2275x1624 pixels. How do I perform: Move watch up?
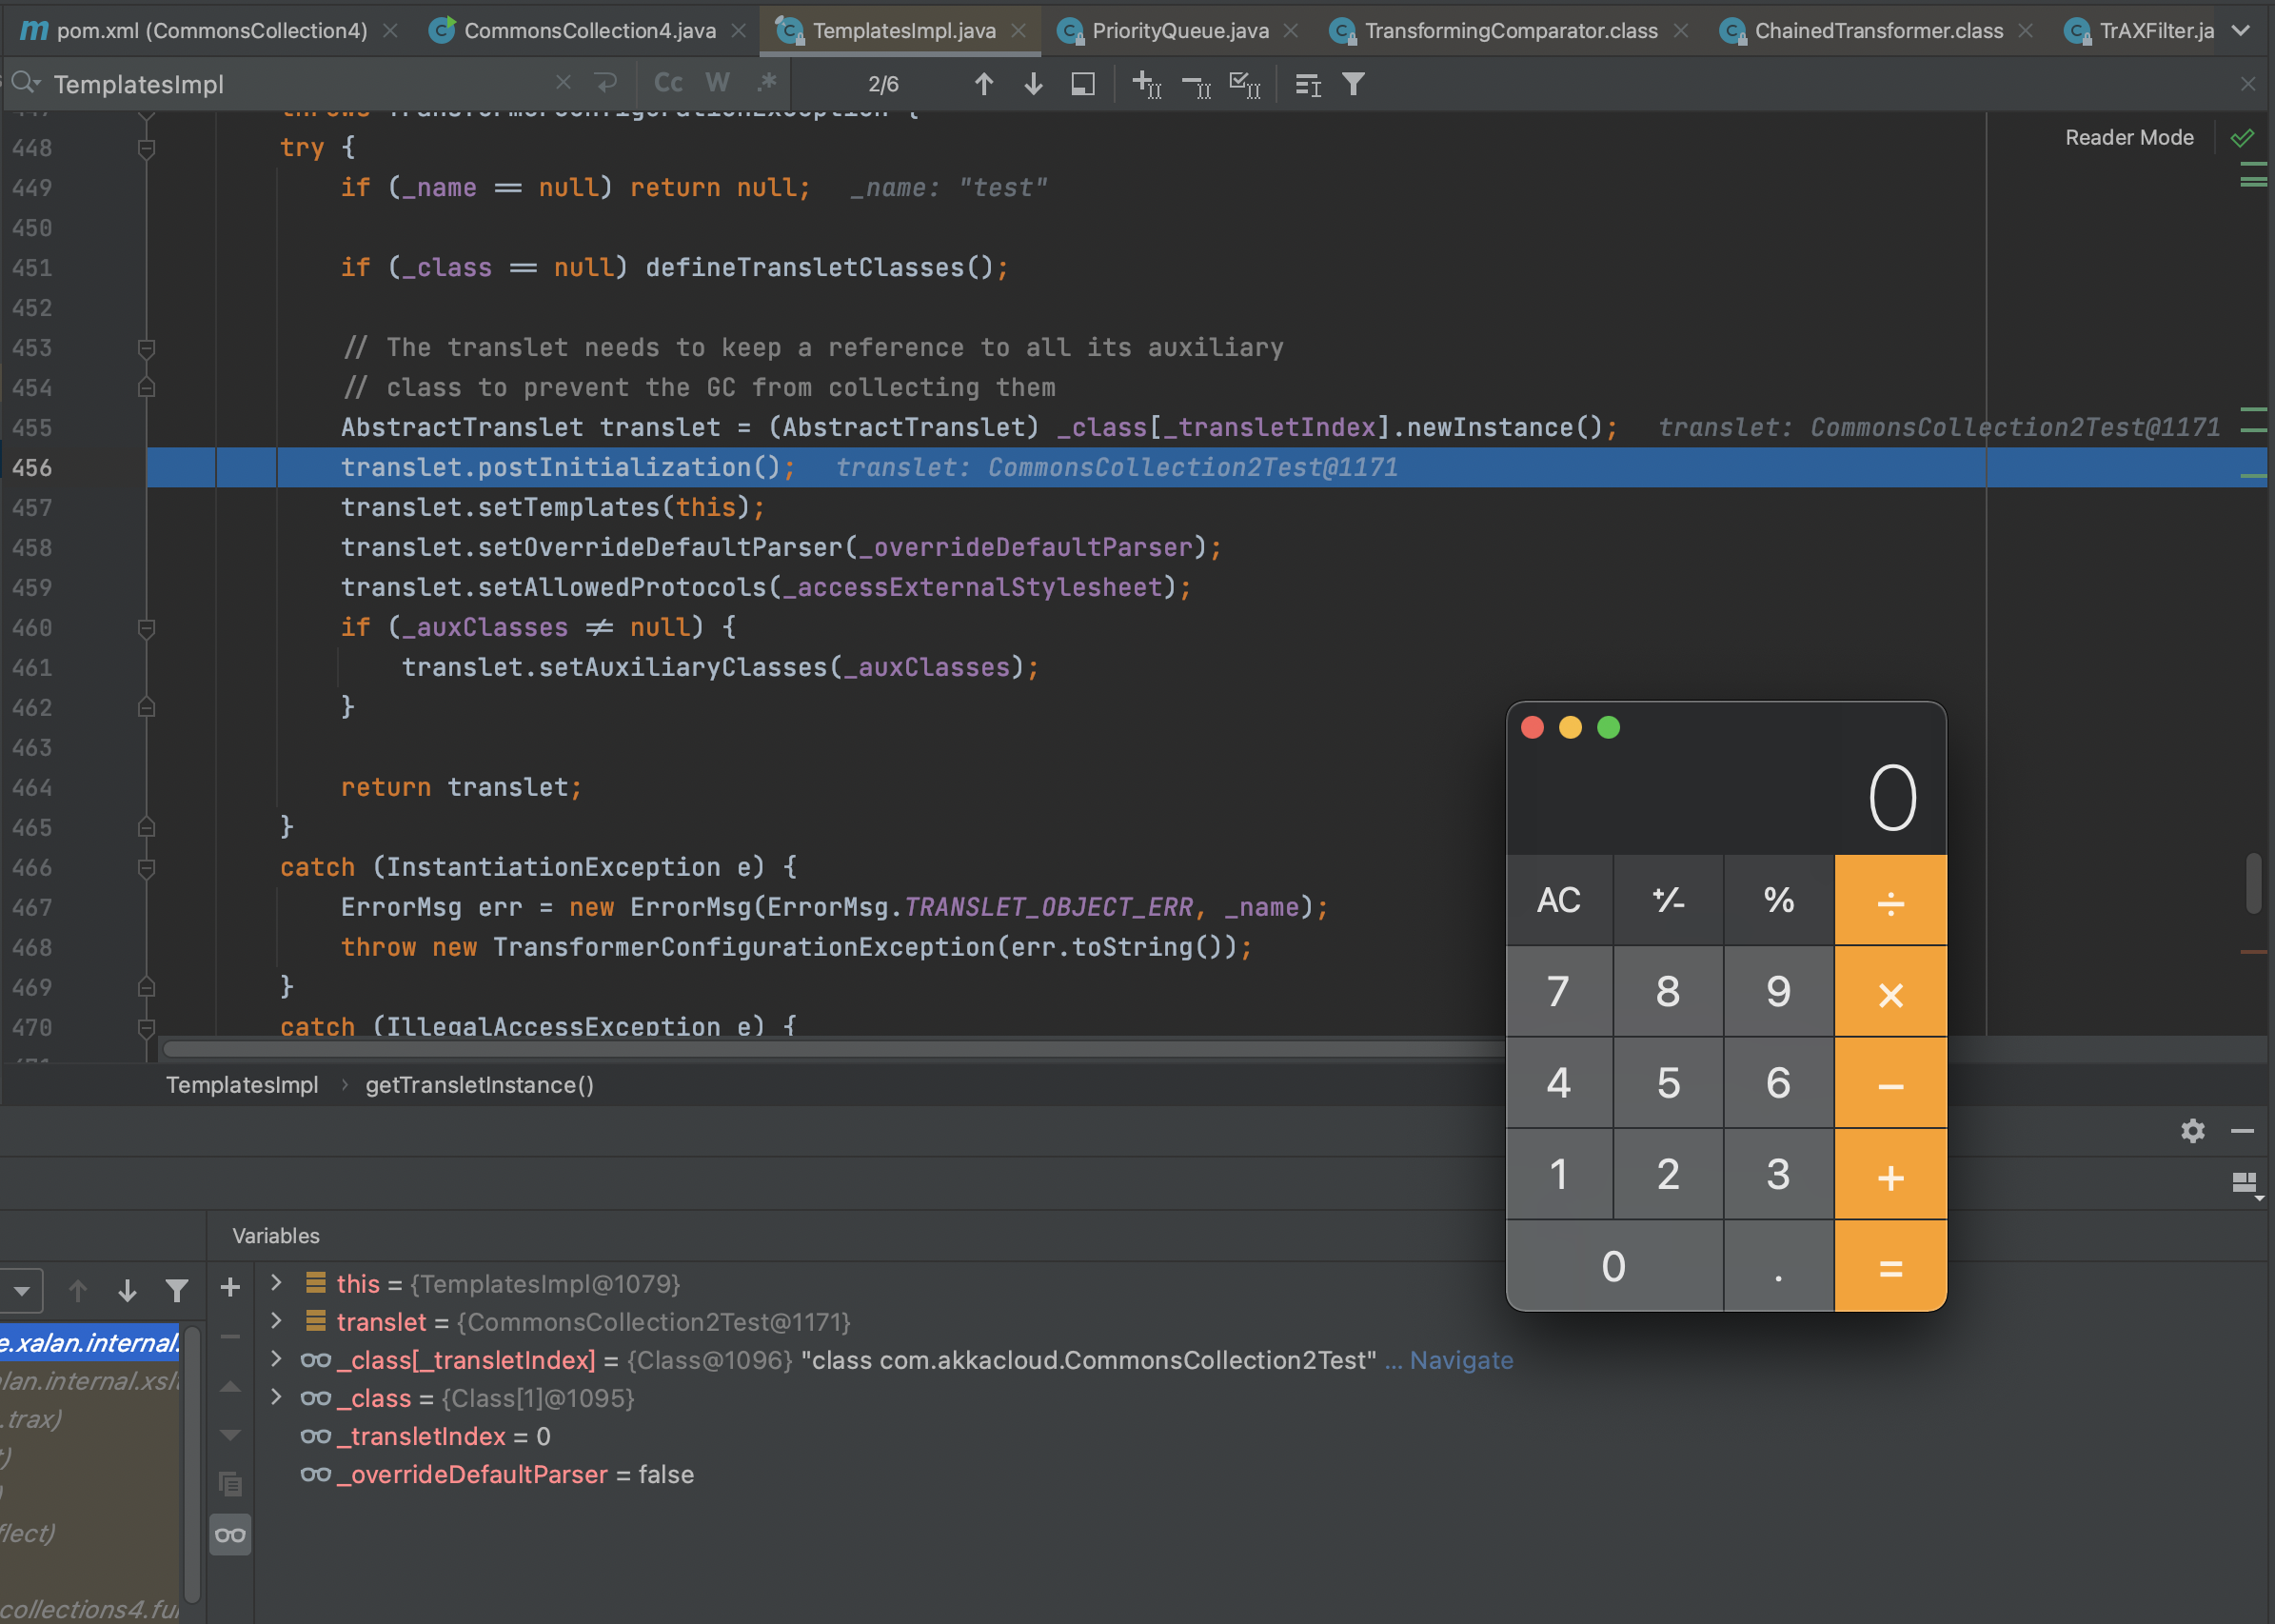coord(230,1386)
